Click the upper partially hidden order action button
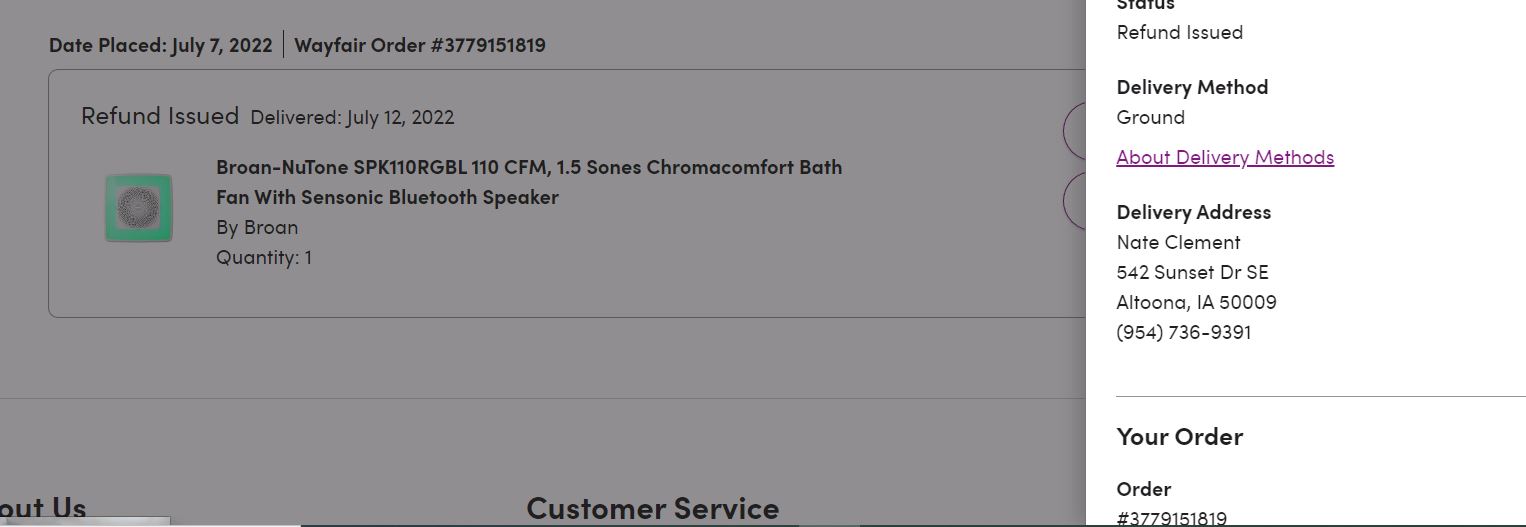This screenshot has width=1526, height=527. (1074, 131)
